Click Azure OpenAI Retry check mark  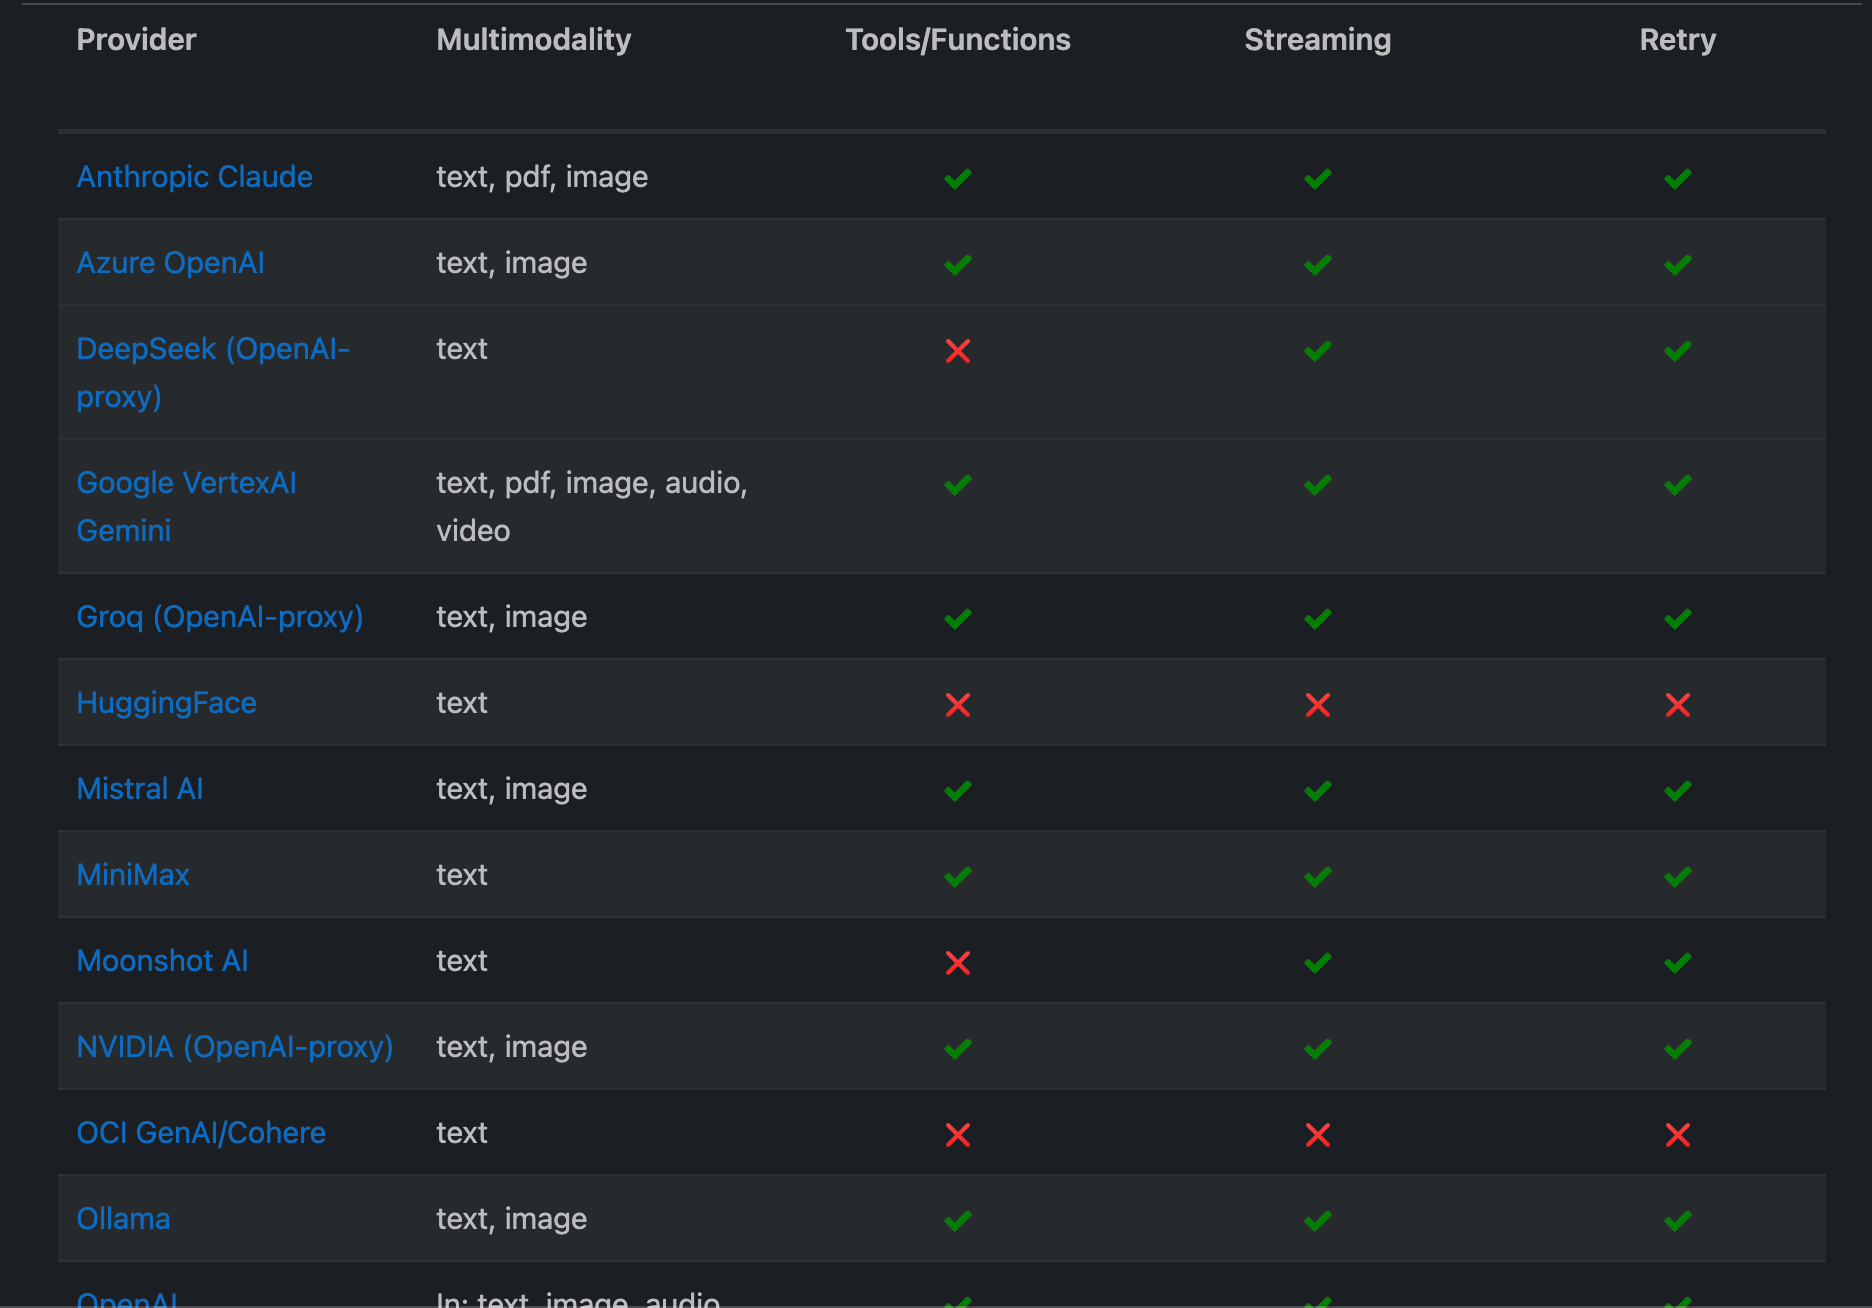pos(1678,265)
